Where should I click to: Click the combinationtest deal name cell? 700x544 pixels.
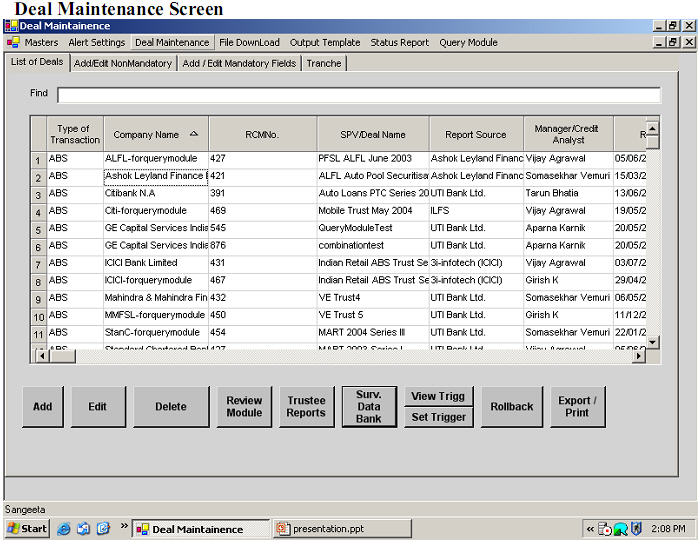click(373, 245)
